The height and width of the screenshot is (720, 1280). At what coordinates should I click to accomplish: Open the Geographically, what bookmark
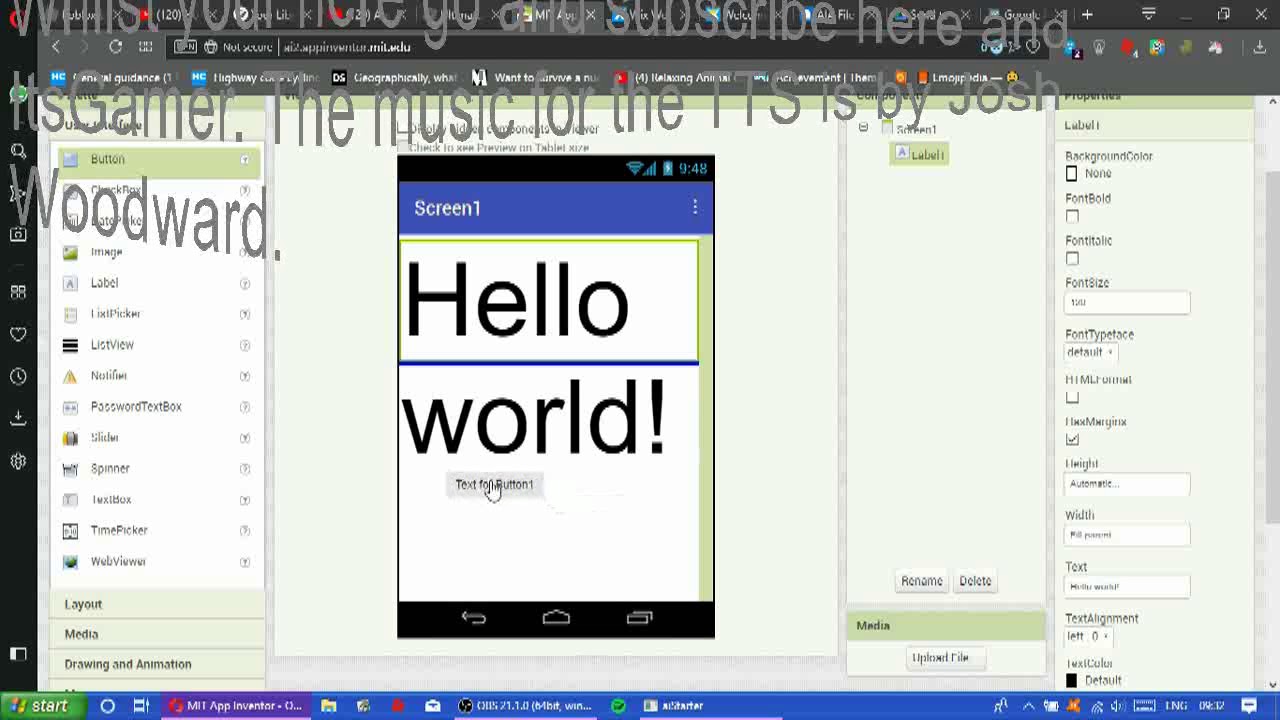[x=395, y=77]
